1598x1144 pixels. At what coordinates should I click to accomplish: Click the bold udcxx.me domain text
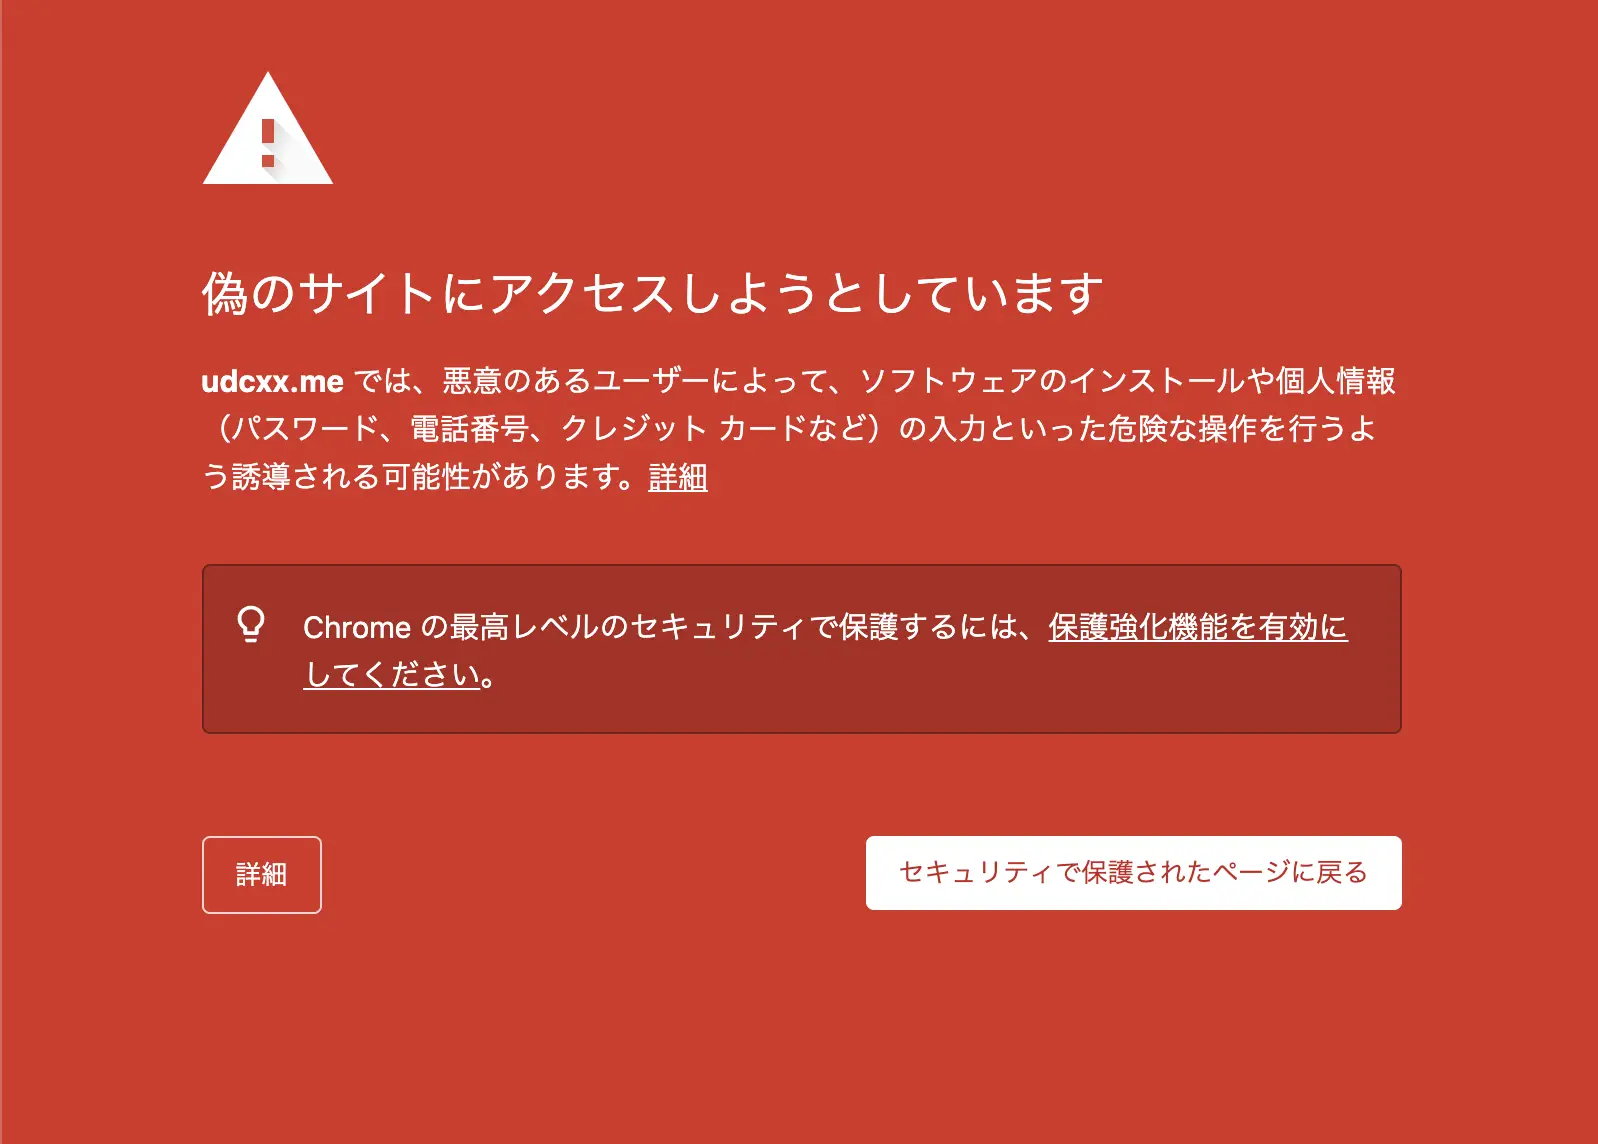[272, 381]
